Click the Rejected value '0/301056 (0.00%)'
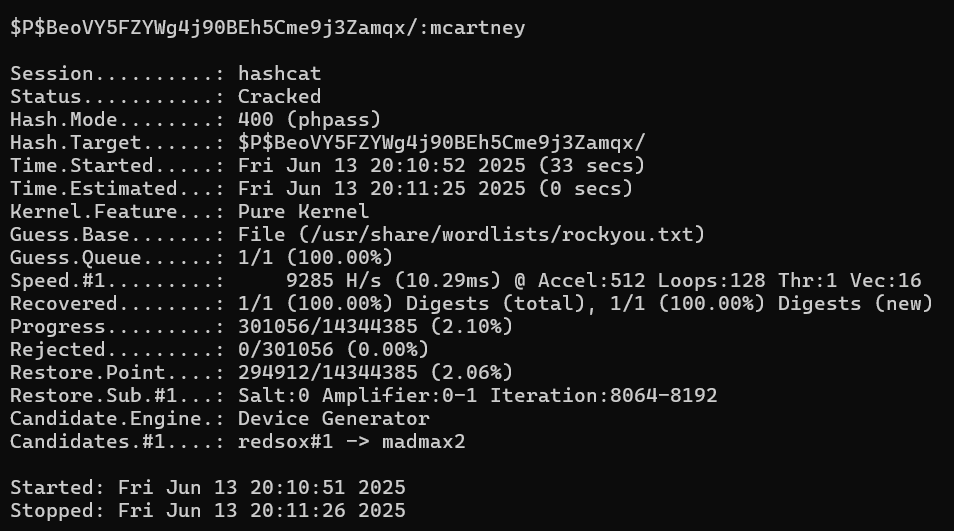The height and width of the screenshot is (531, 954). 333,350
